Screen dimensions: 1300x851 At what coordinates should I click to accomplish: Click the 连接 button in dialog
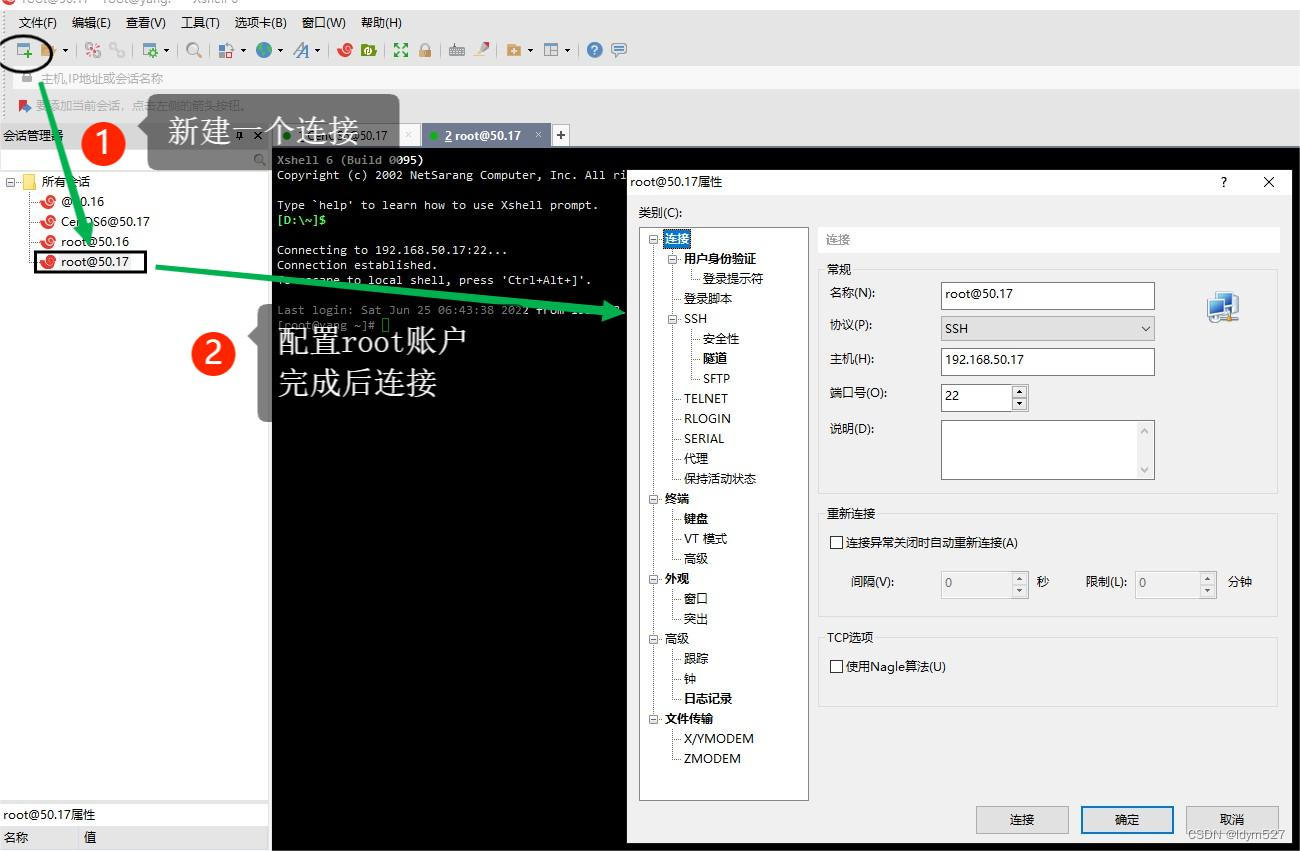click(x=1022, y=820)
